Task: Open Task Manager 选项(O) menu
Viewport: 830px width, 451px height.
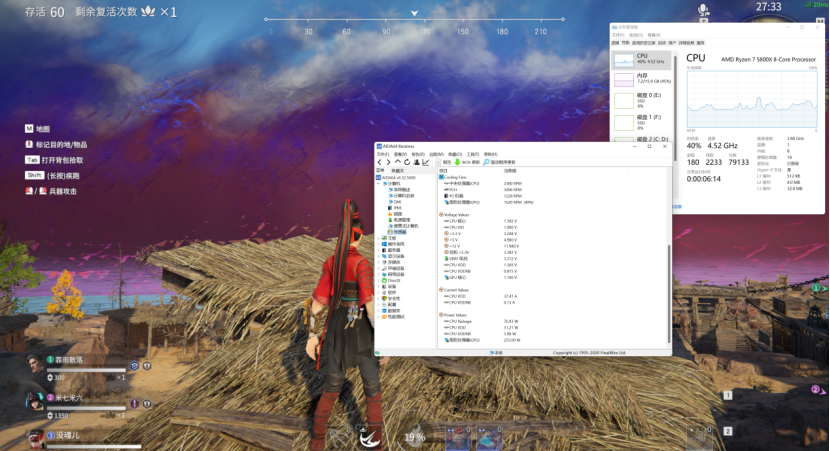Action: tap(636, 35)
